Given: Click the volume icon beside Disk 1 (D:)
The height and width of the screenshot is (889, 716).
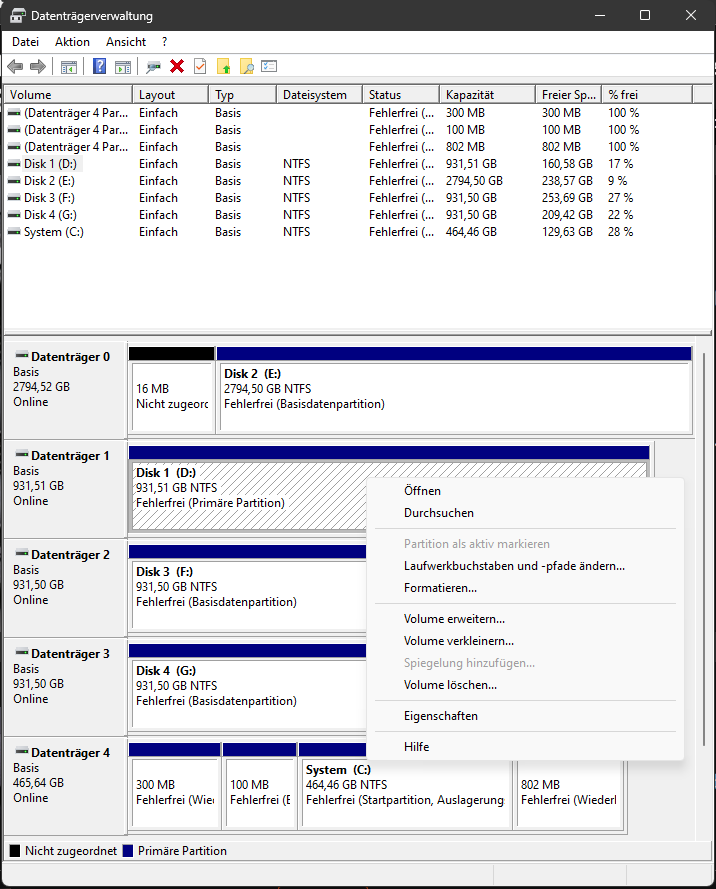Looking at the screenshot, I should click(x=14, y=164).
